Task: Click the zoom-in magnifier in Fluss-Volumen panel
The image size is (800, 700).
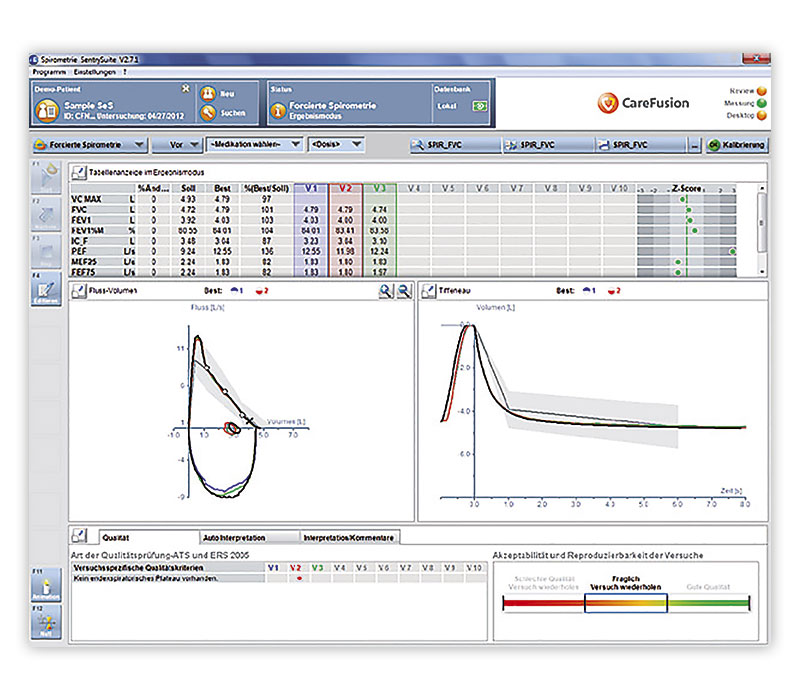Action: click(x=386, y=291)
